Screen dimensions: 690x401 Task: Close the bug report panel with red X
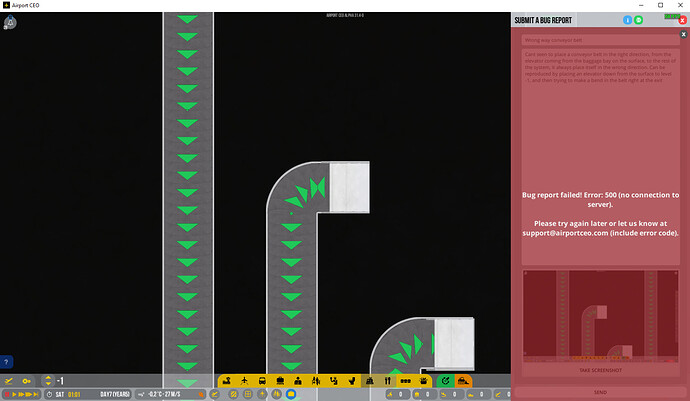coord(683,20)
